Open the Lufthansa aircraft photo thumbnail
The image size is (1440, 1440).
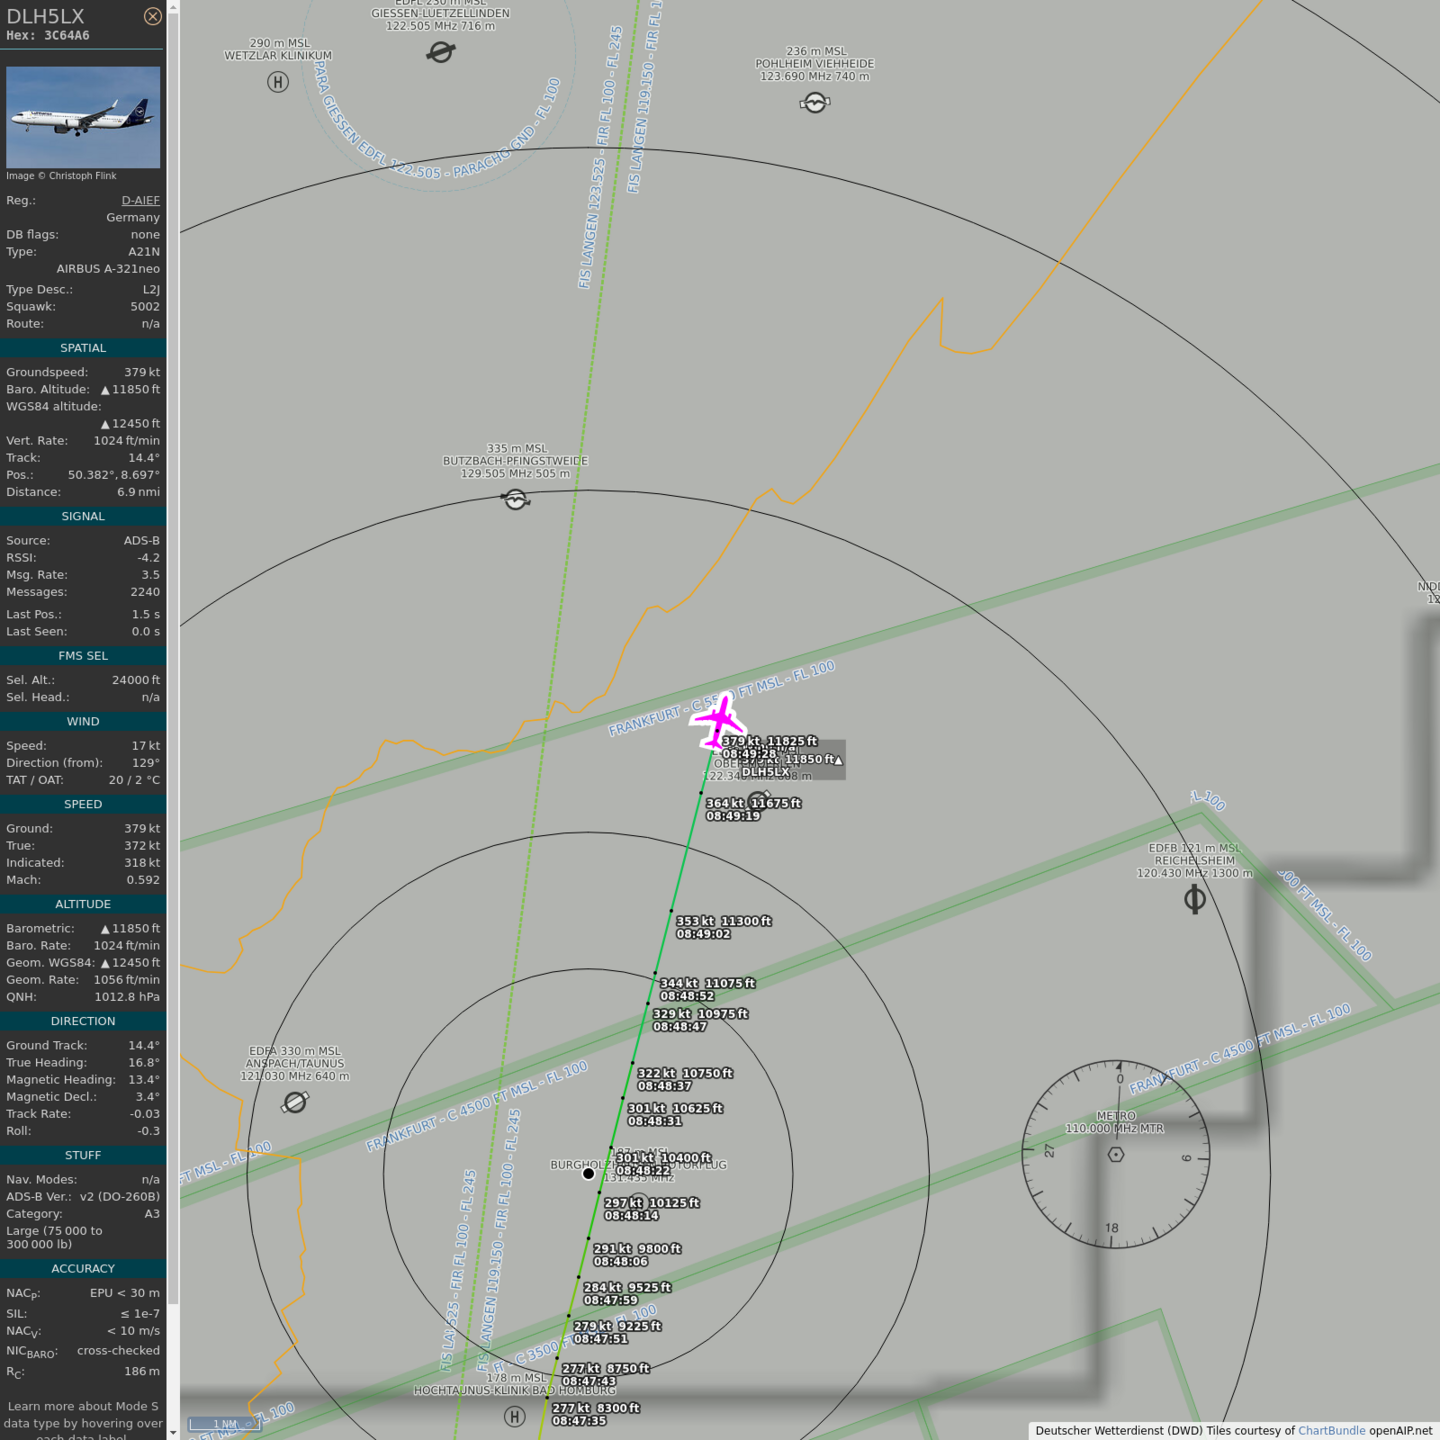click(x=83, y=117)
